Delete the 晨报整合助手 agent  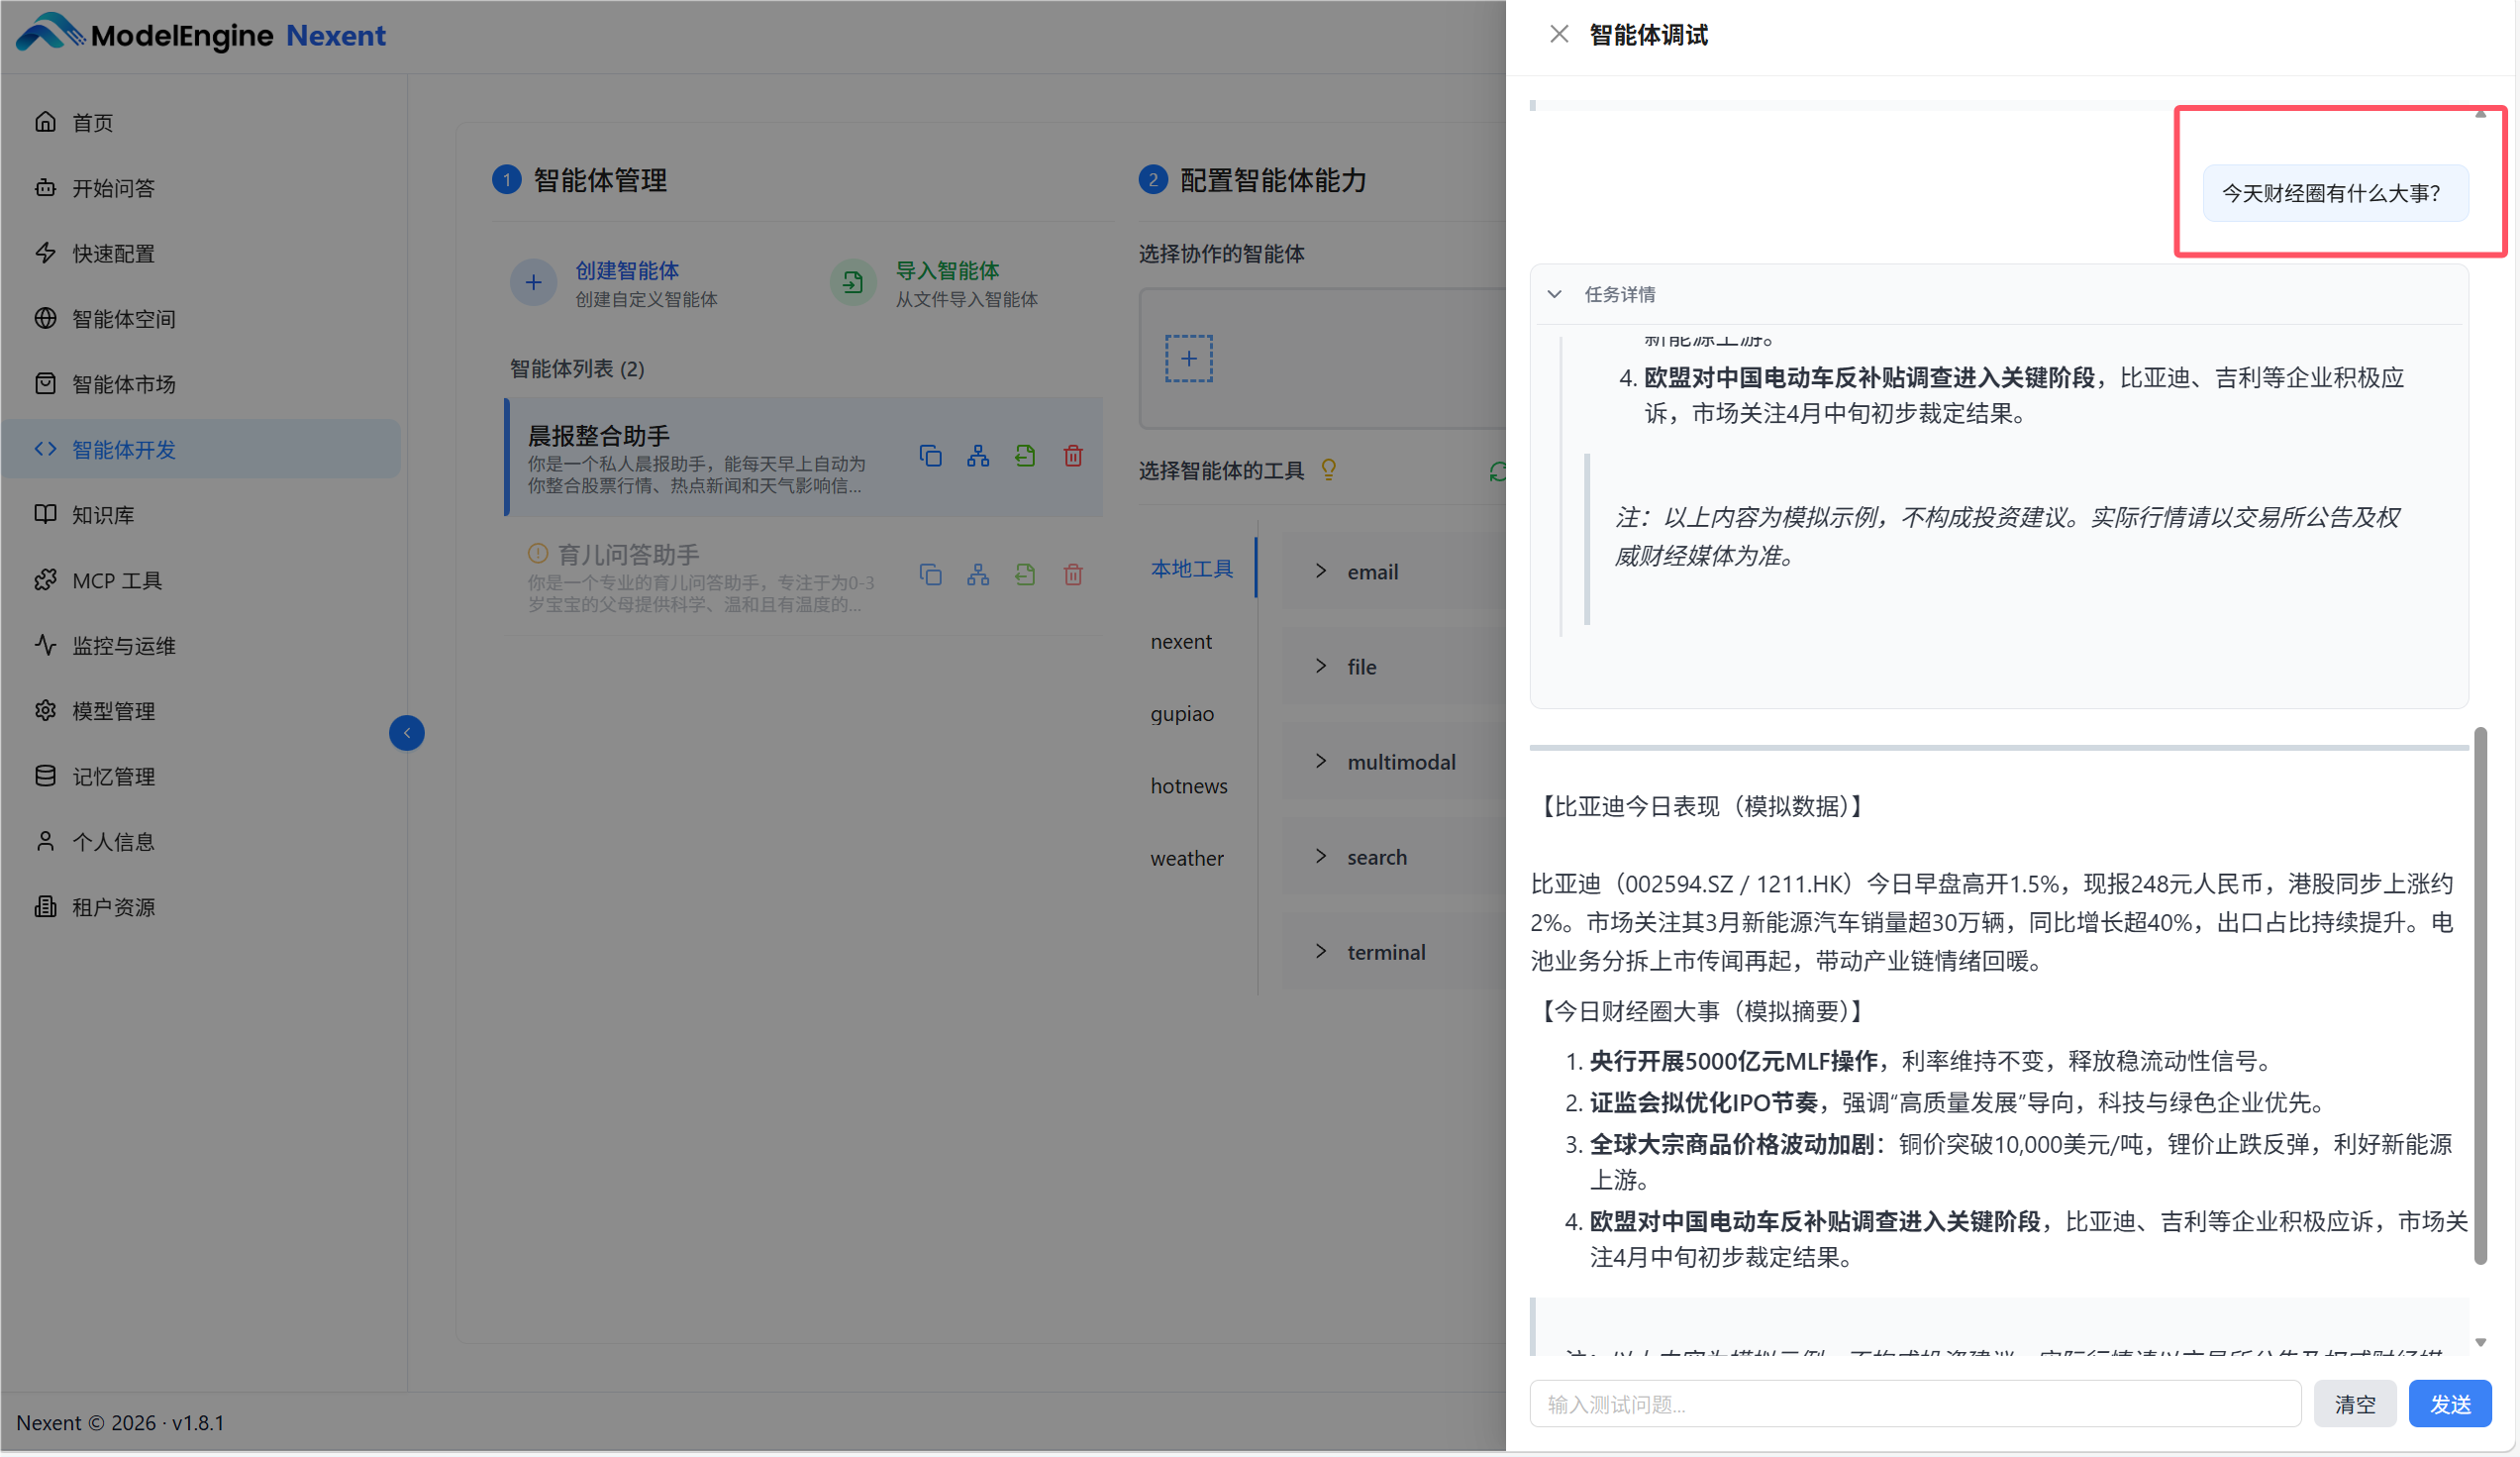click(x=1072, y=456)
